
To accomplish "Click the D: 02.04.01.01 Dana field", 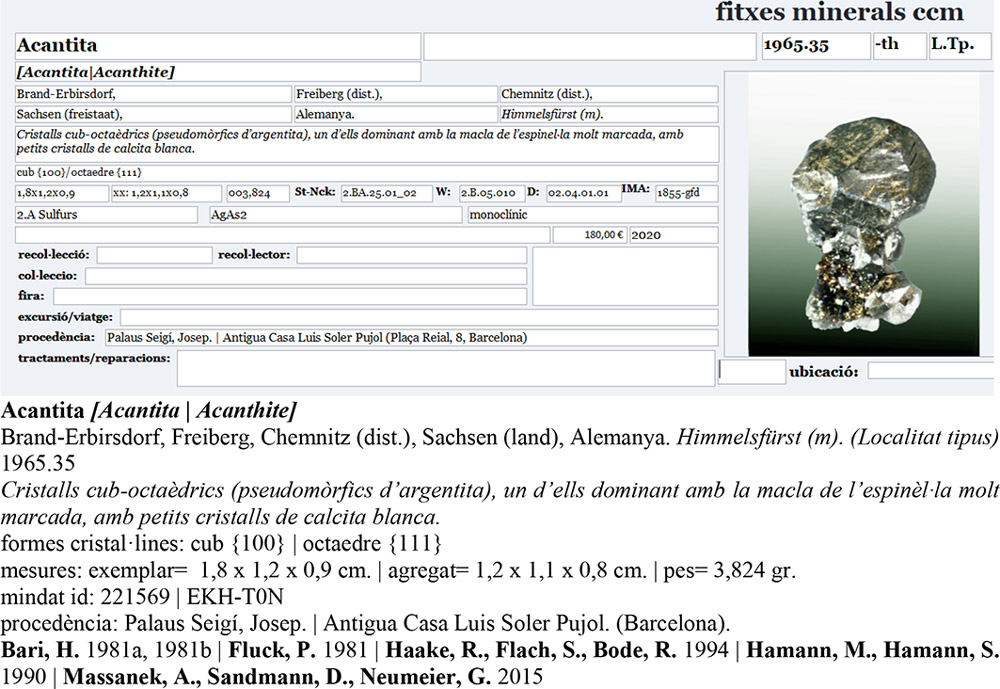I will [x=584, y=193].
